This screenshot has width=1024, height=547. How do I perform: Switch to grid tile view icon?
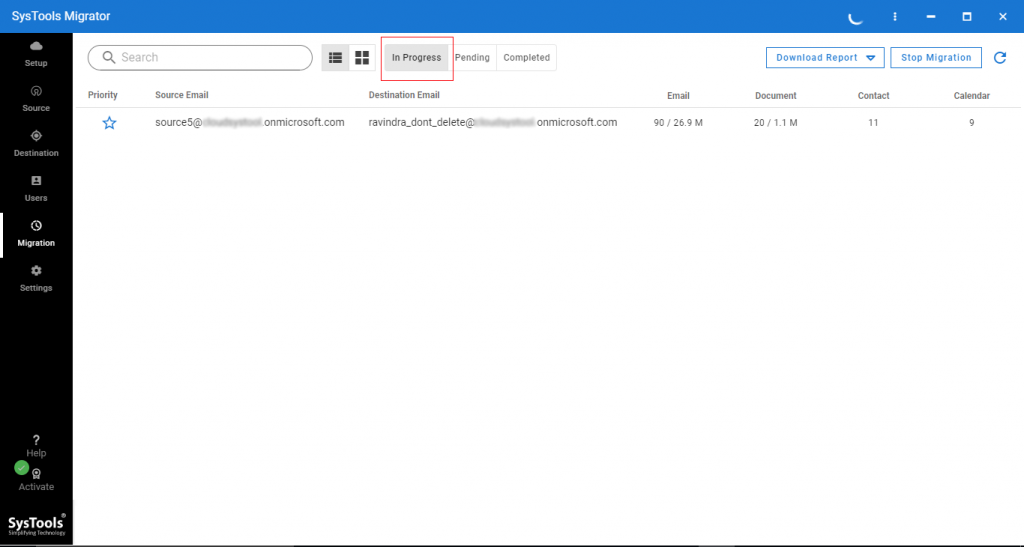pyautogui.click(x=362, y=57)
